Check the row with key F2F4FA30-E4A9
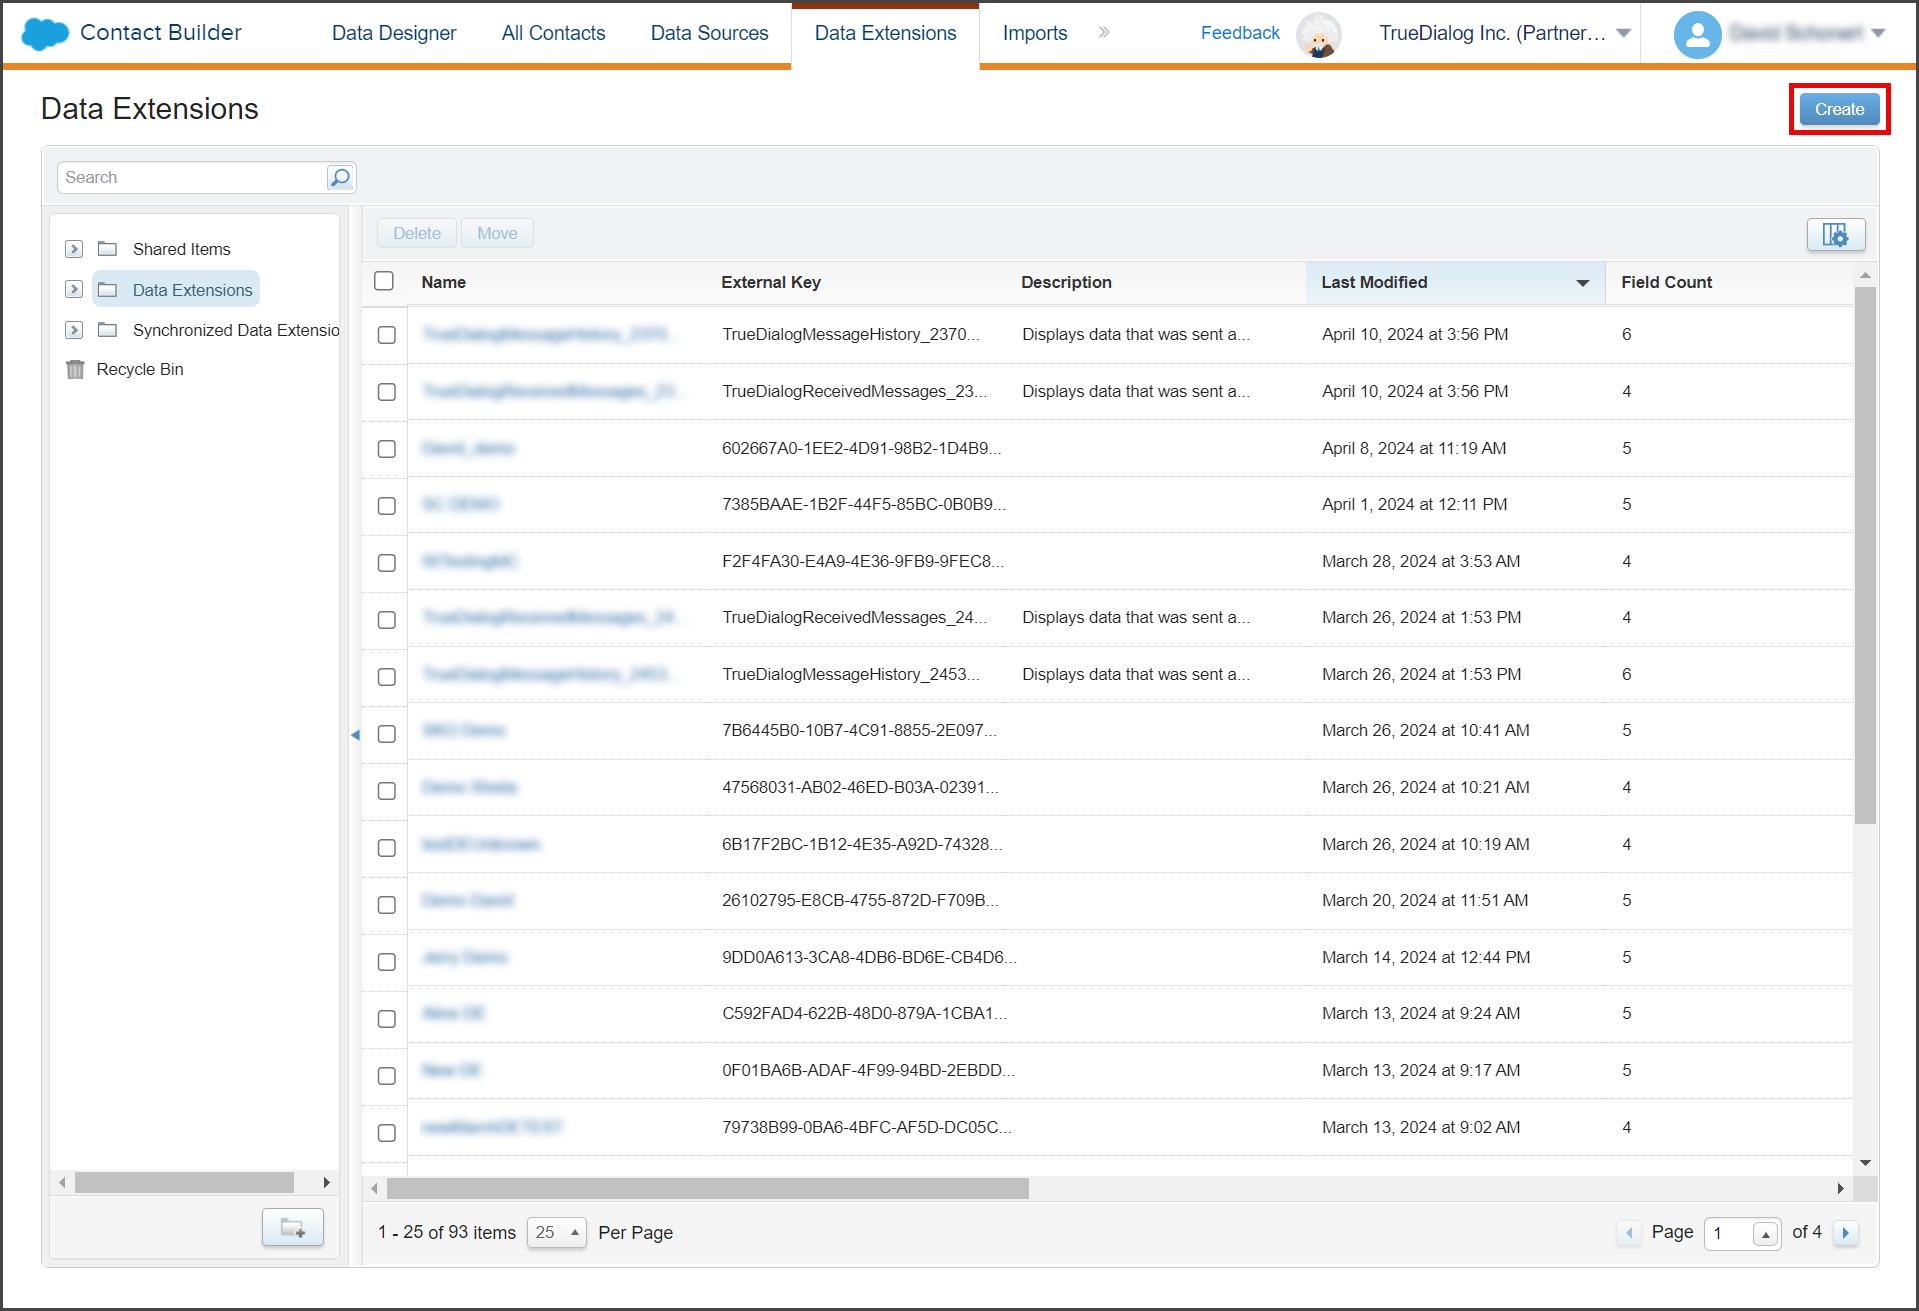1919x1311 pixels. click(386, 563)
